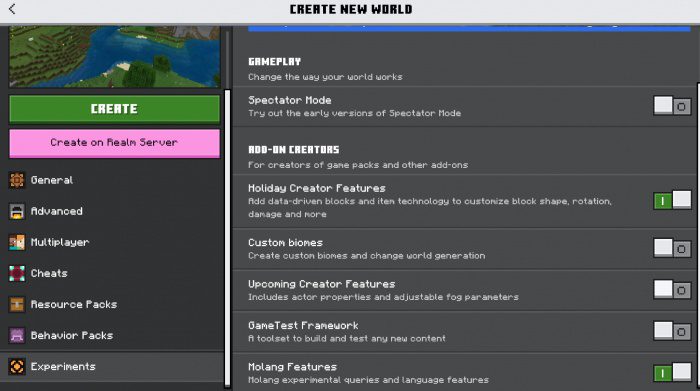
Task: Turn off the Molang Features toggle
Action: (672, 372)
